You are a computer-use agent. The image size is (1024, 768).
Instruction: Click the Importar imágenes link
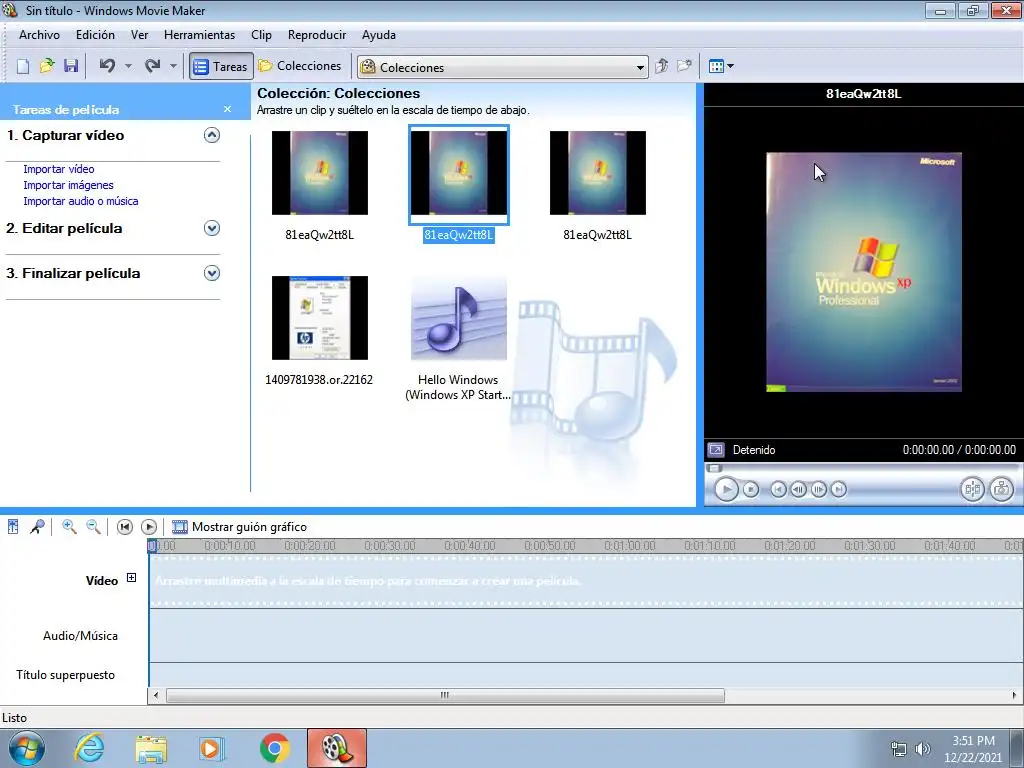click(69, 185)
